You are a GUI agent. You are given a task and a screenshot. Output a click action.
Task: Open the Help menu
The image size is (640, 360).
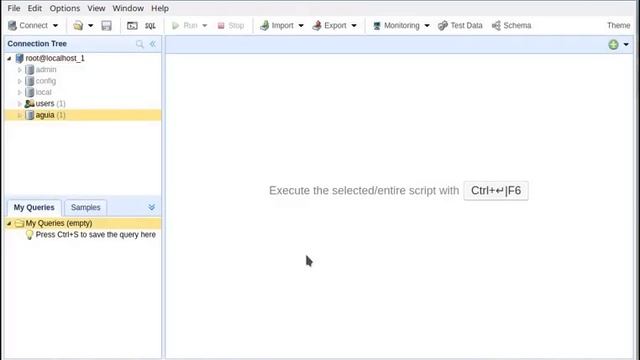pyautogui.click(x=160, y=8)
